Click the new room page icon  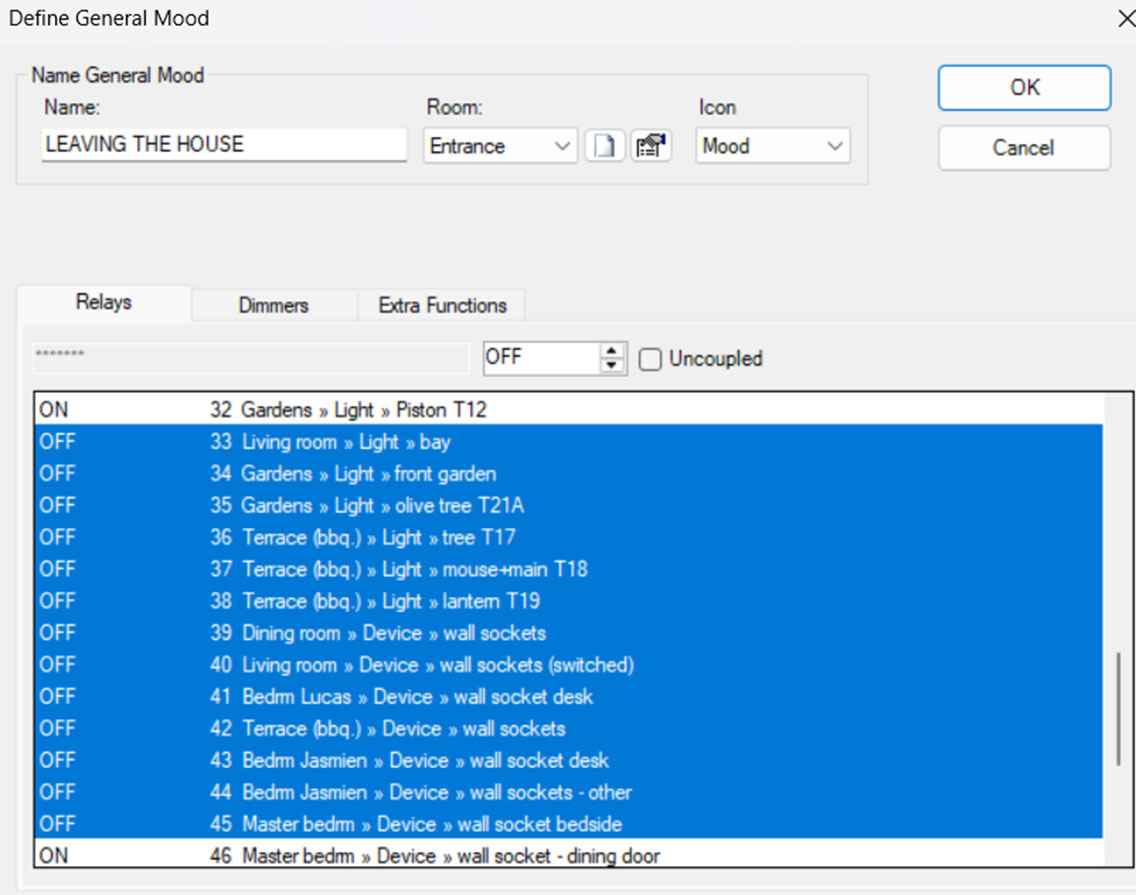point(604,146)
